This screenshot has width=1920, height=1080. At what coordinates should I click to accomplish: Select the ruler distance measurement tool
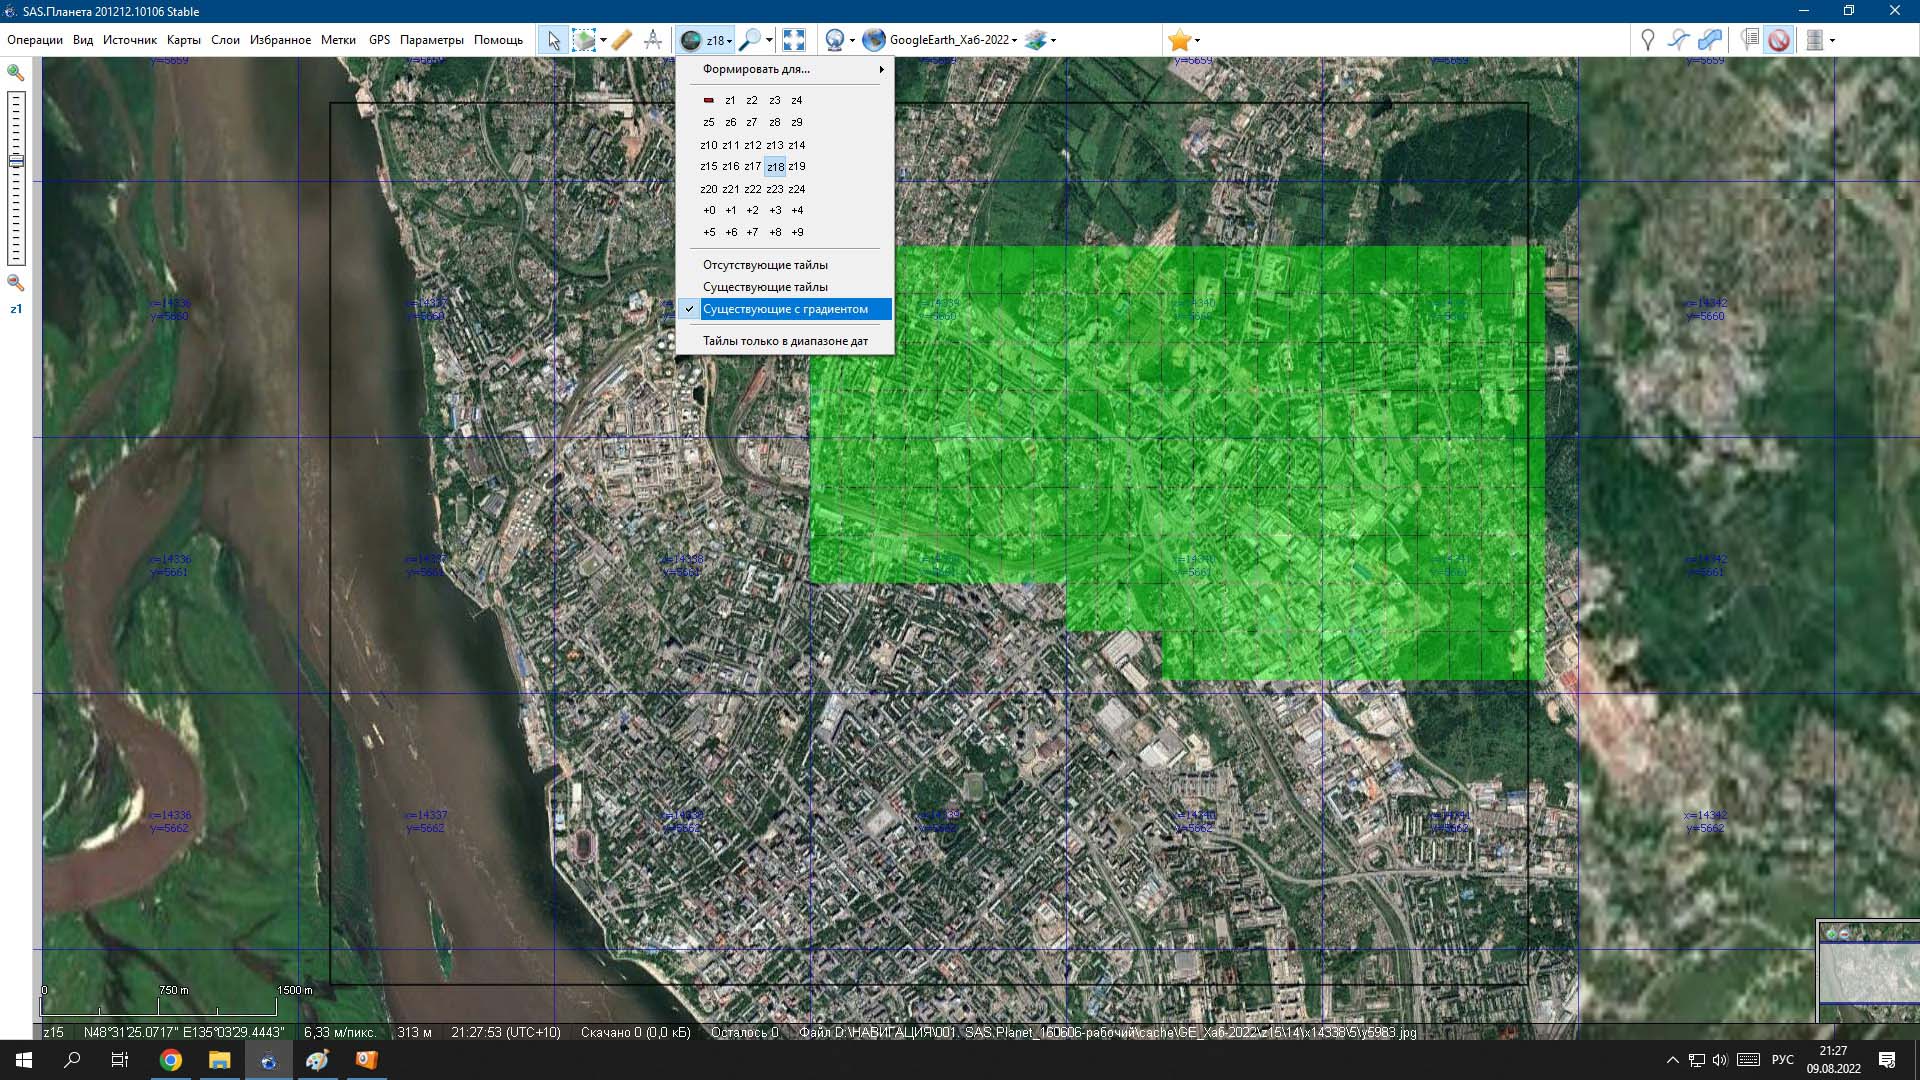pos(621,40)
